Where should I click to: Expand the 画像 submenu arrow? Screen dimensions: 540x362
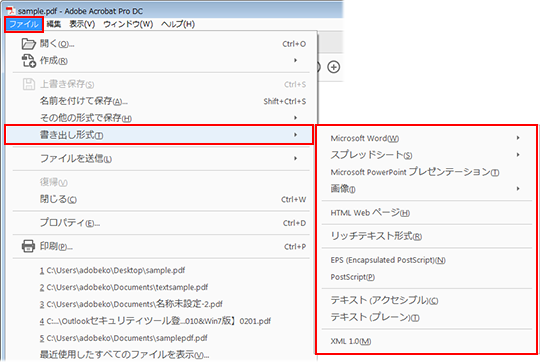point(518,188)
